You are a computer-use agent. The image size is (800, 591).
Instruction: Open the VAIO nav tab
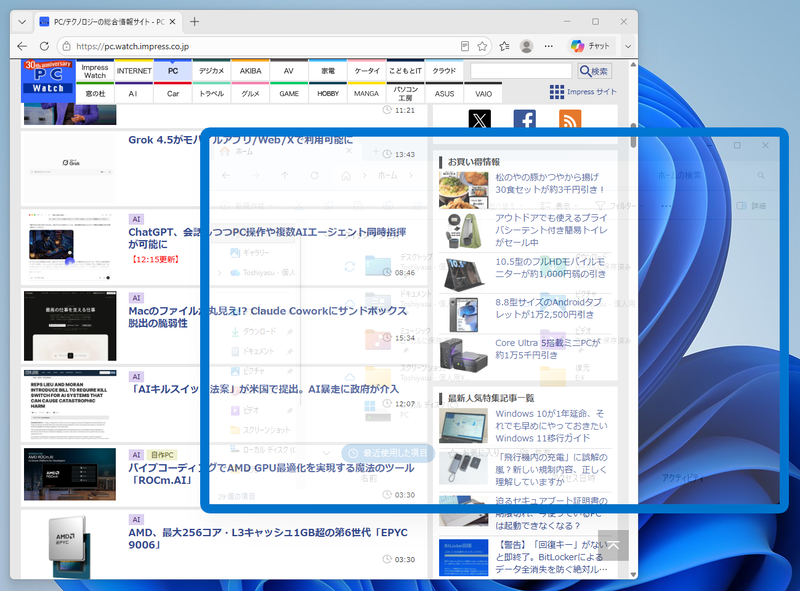[x=483, y=93]
